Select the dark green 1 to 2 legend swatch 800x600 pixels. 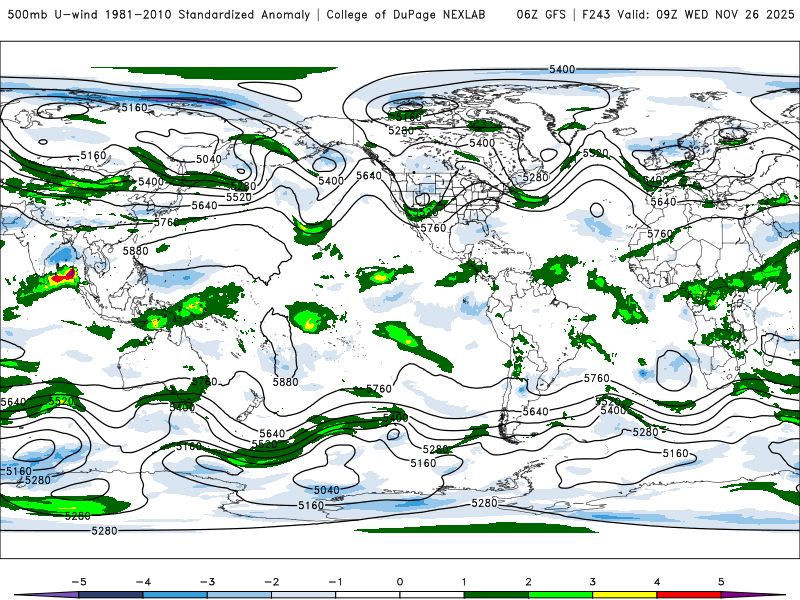point(496,595)
